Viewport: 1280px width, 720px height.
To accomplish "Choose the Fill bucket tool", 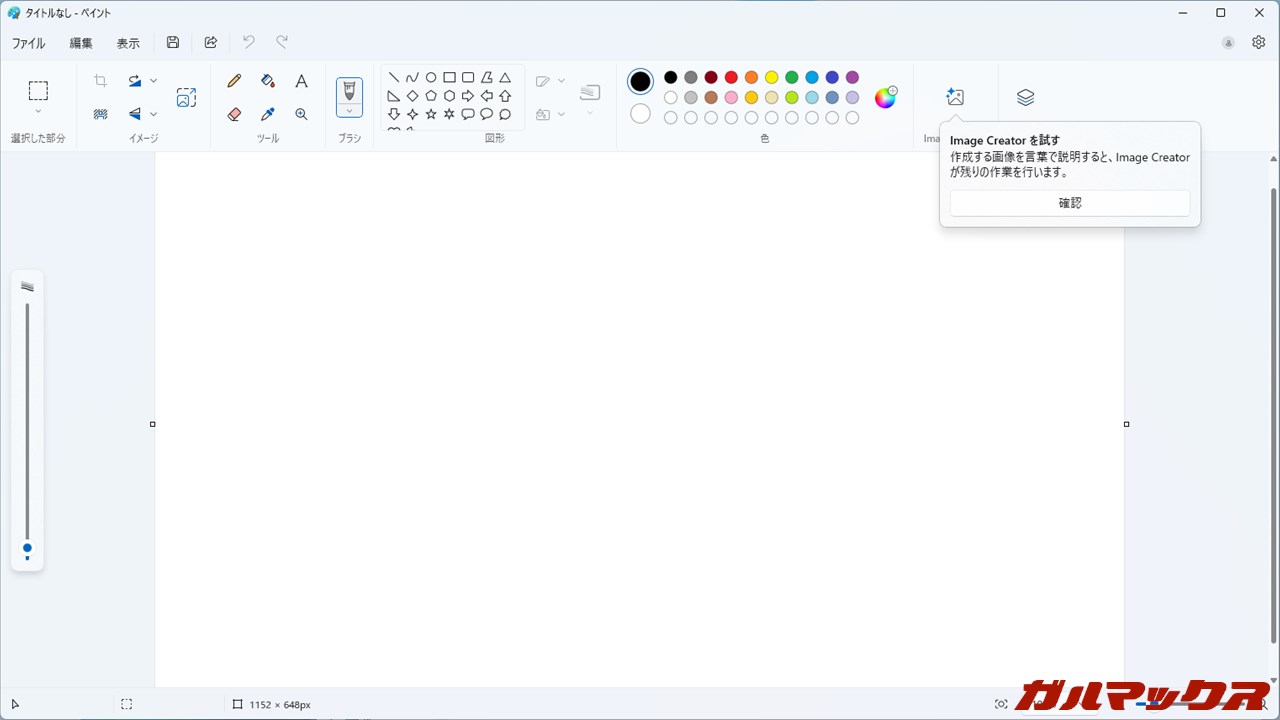I will (267, 81).
